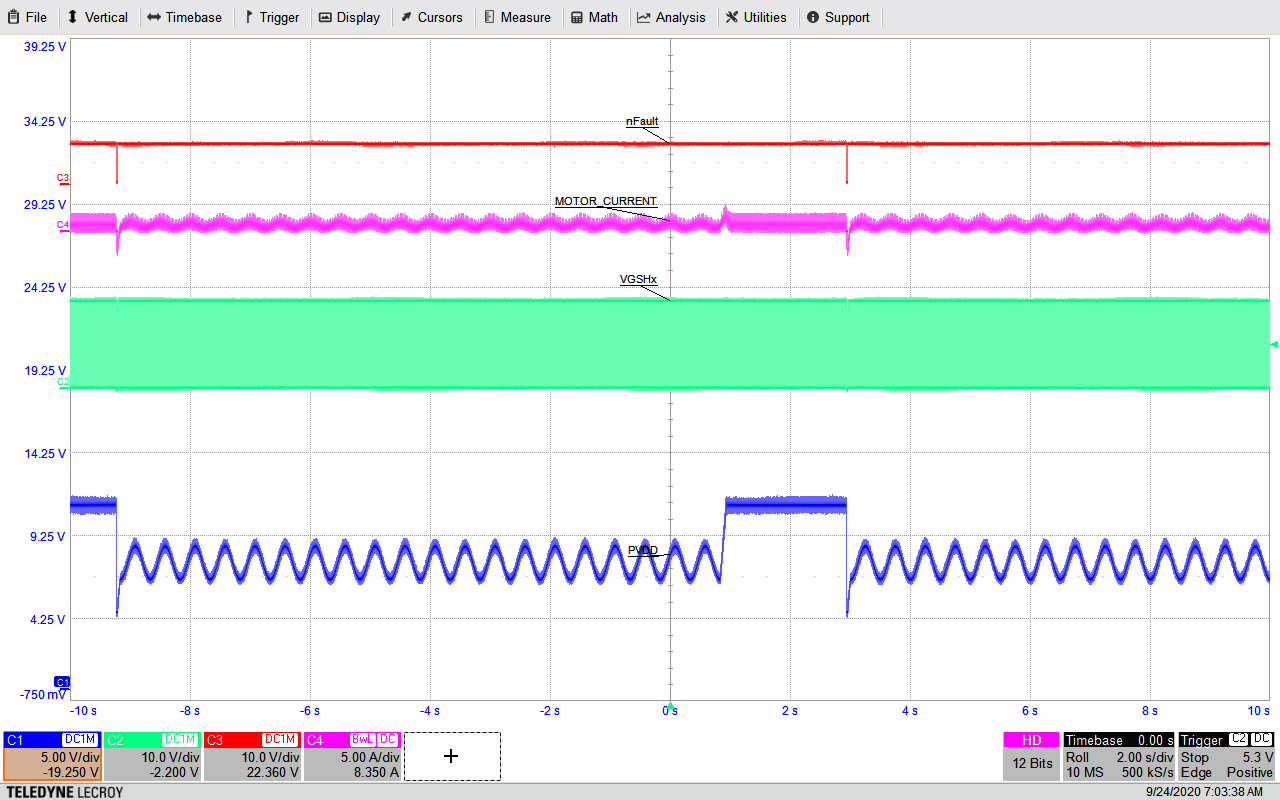Click the Trigger flag icon
1280x800 pixels.
pyautogui.click(x=249, y=16)
